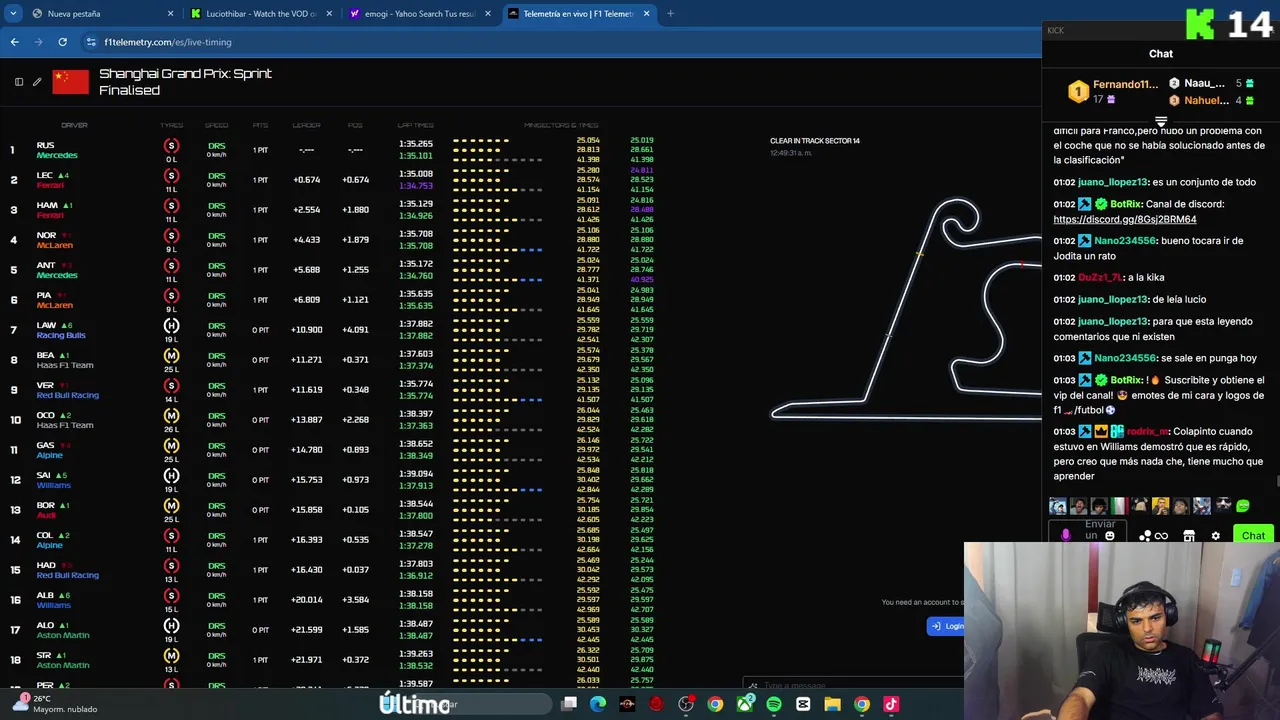Click soft tyre icon for RUS
This screenshot has height=720, width=1280.
(171, 147)
